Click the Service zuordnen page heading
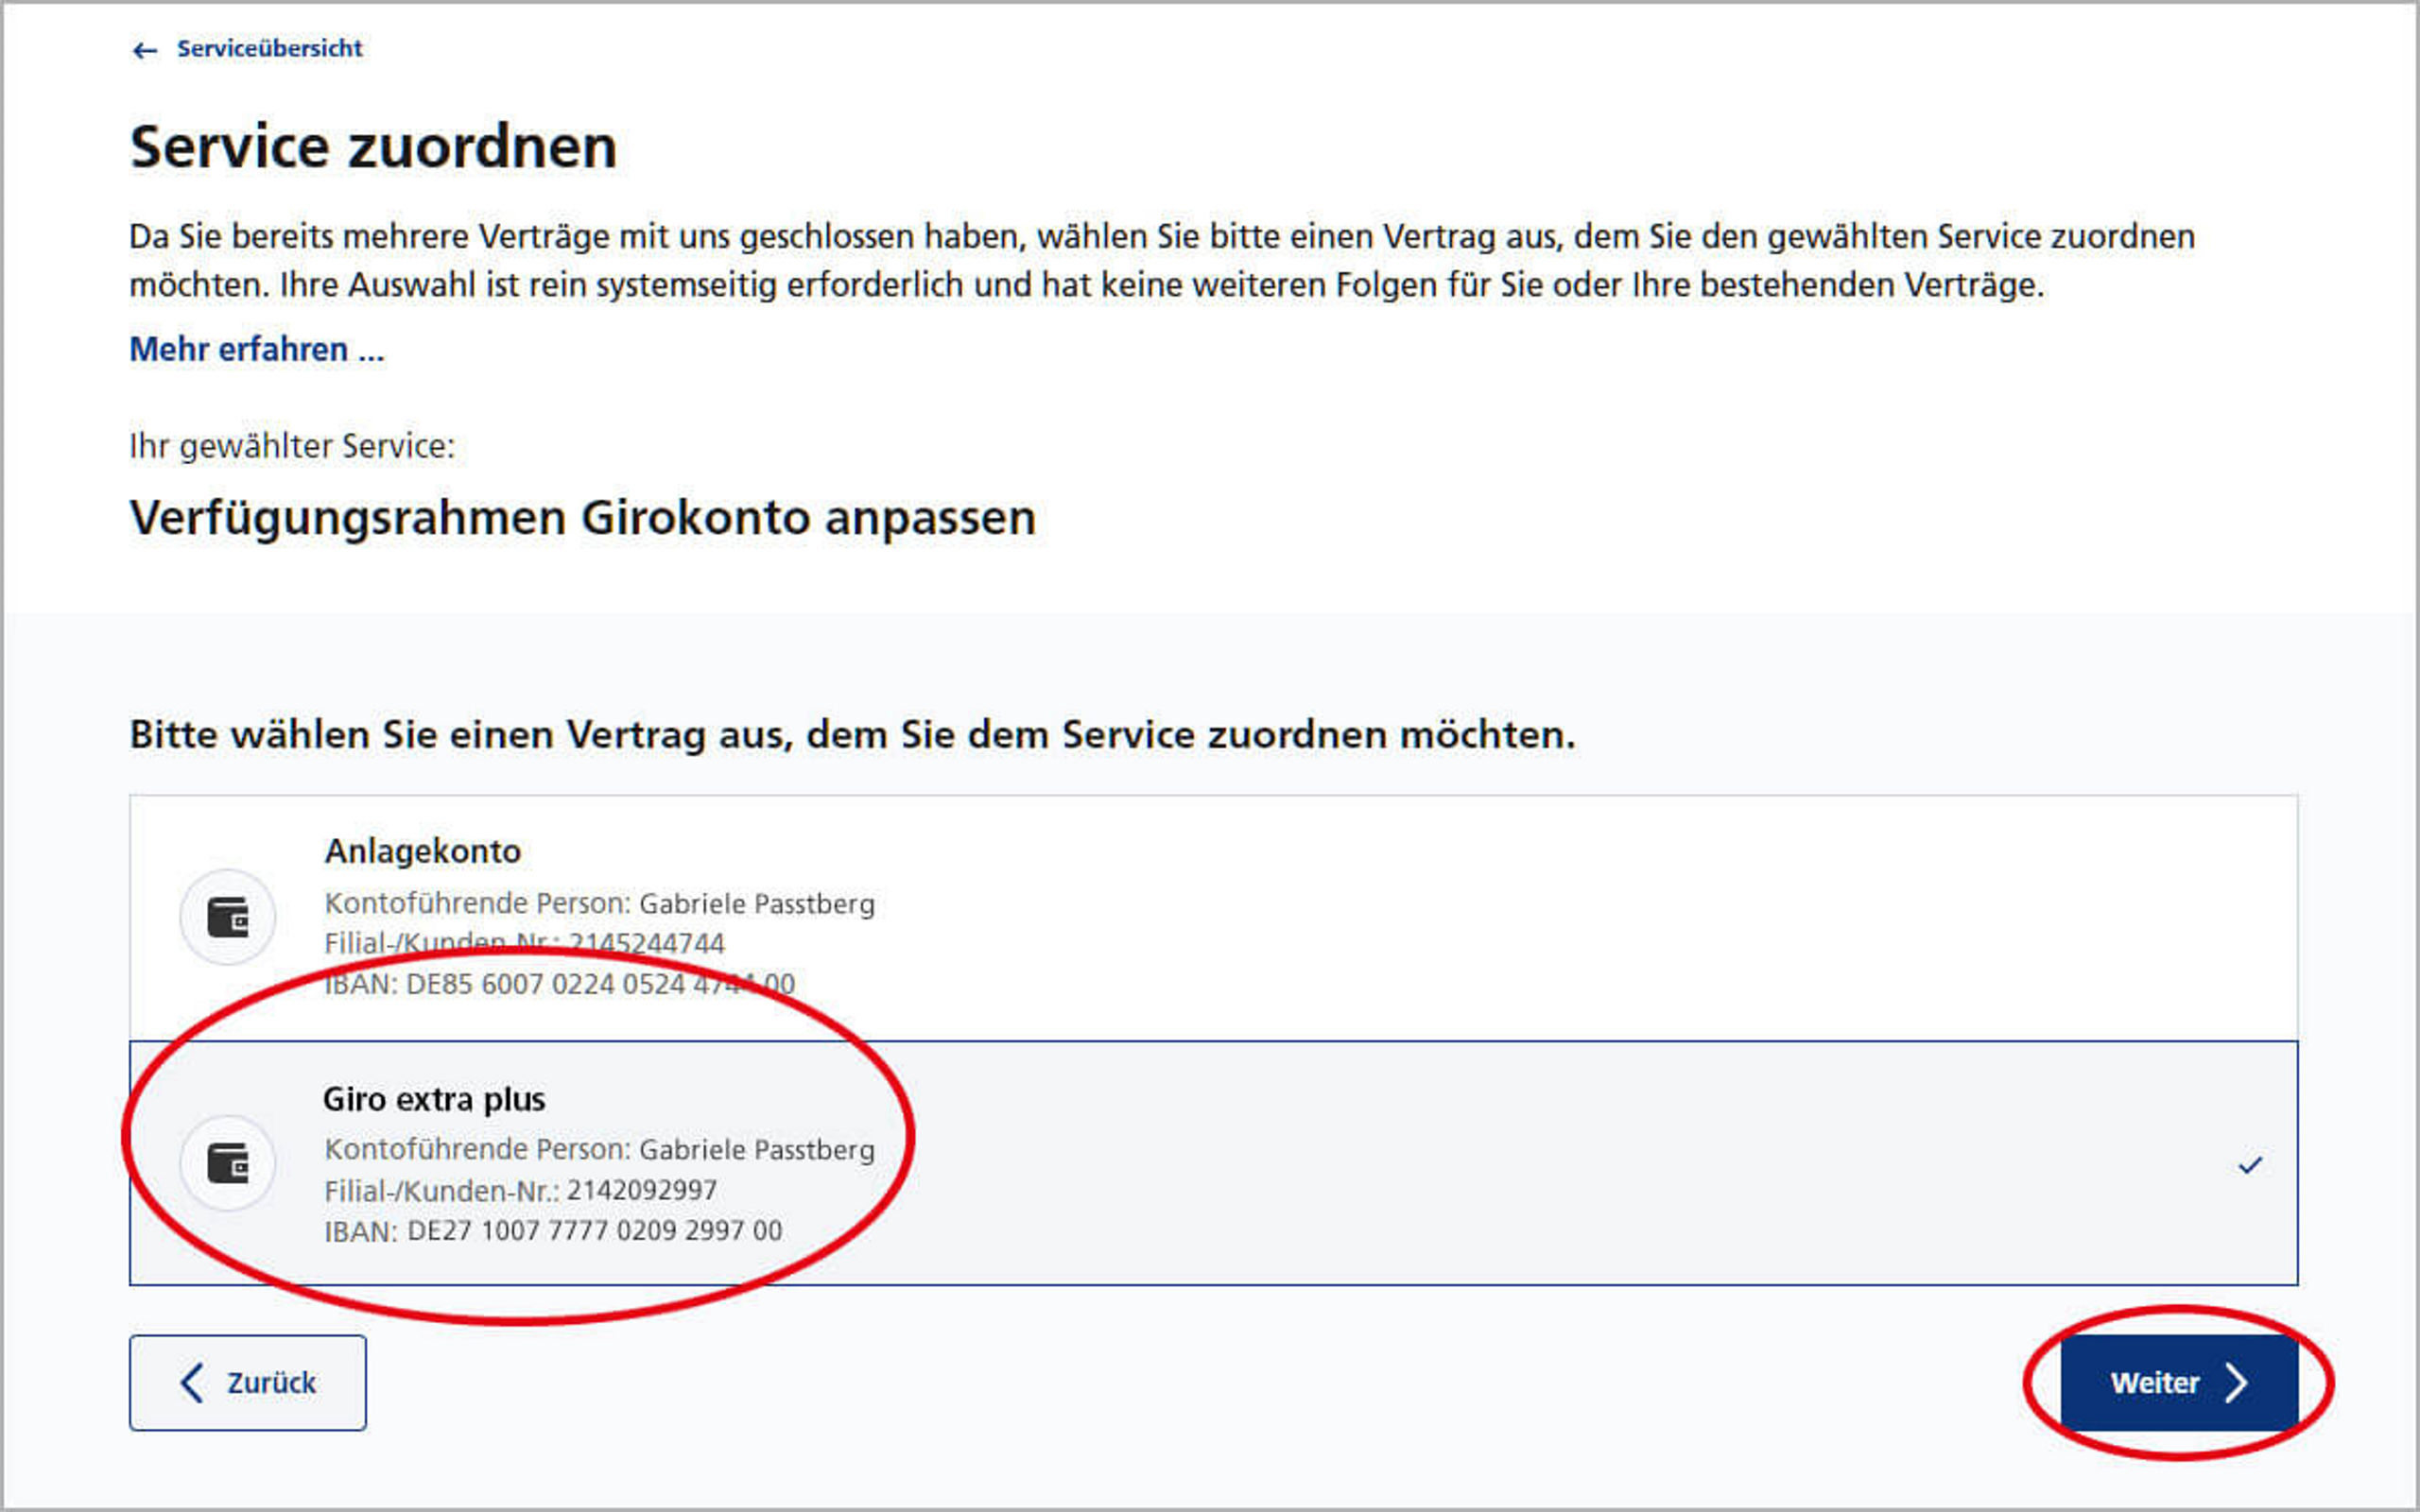 point(373,147)
